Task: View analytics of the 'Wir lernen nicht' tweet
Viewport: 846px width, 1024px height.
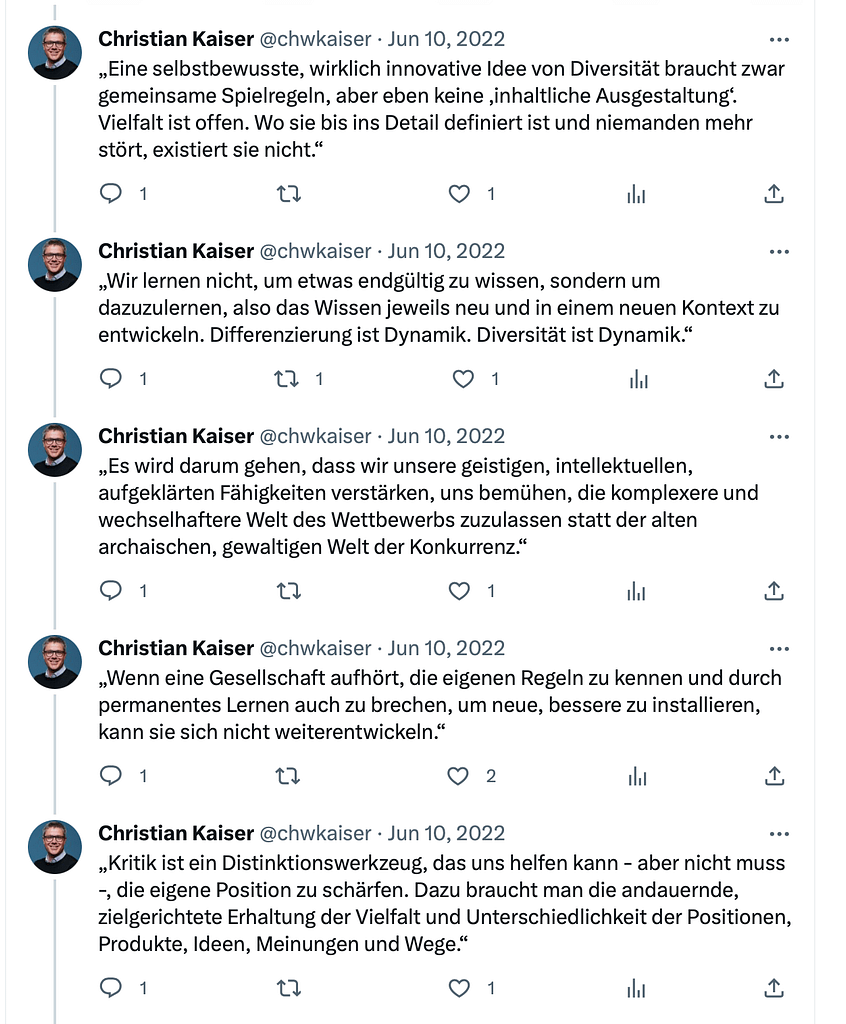Action: 637,379
